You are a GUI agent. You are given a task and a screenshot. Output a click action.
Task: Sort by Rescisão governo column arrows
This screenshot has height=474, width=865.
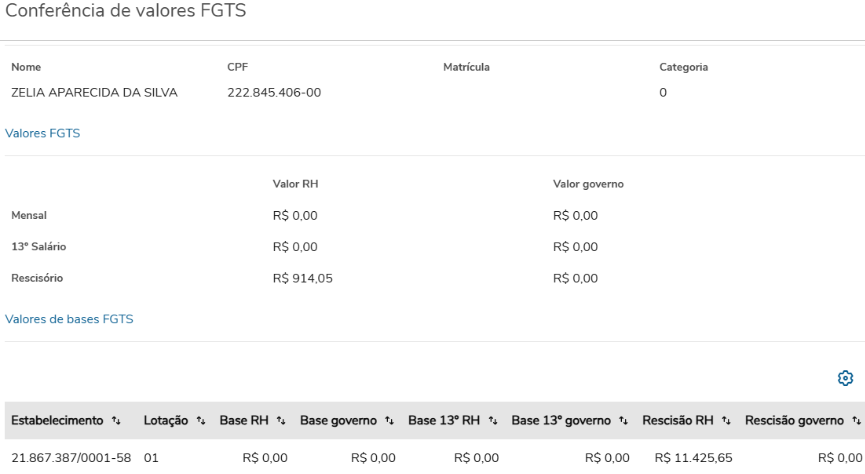[856, 421]
